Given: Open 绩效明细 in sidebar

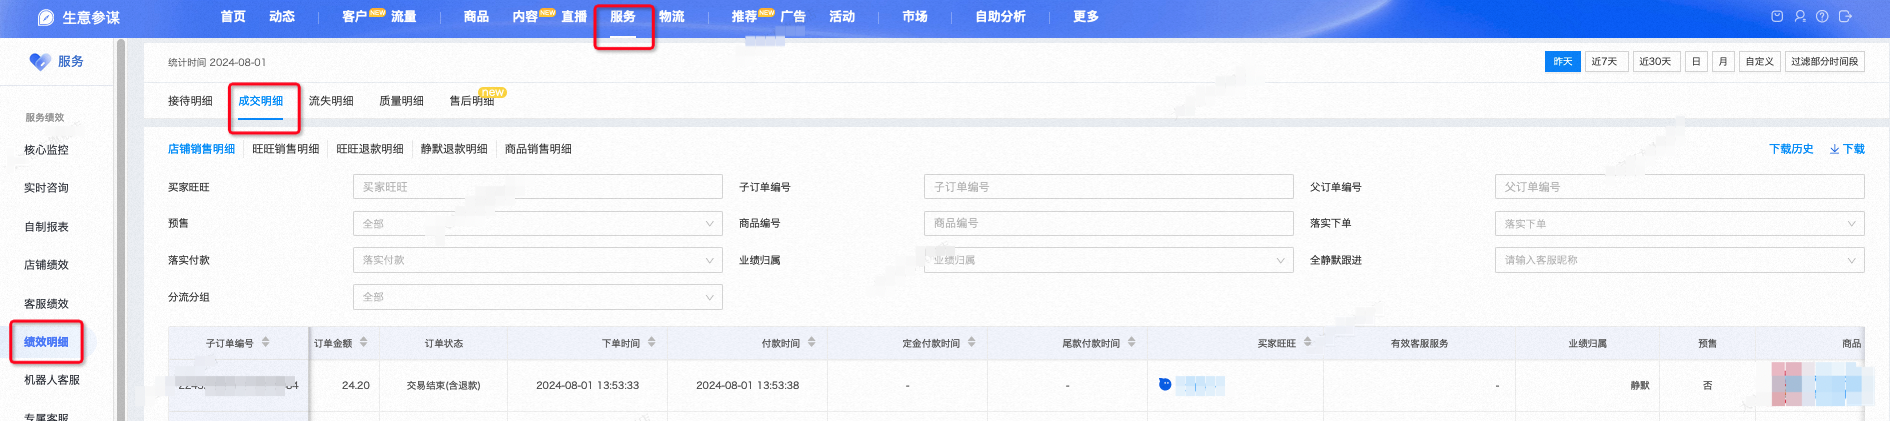Looking at the screenshot, I should point(46,342).
